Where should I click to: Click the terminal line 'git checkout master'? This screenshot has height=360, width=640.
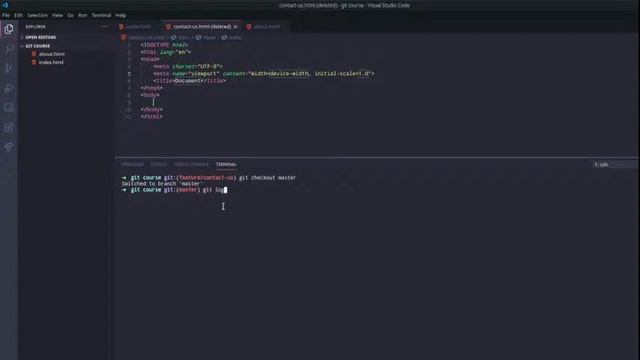(209, 178)
